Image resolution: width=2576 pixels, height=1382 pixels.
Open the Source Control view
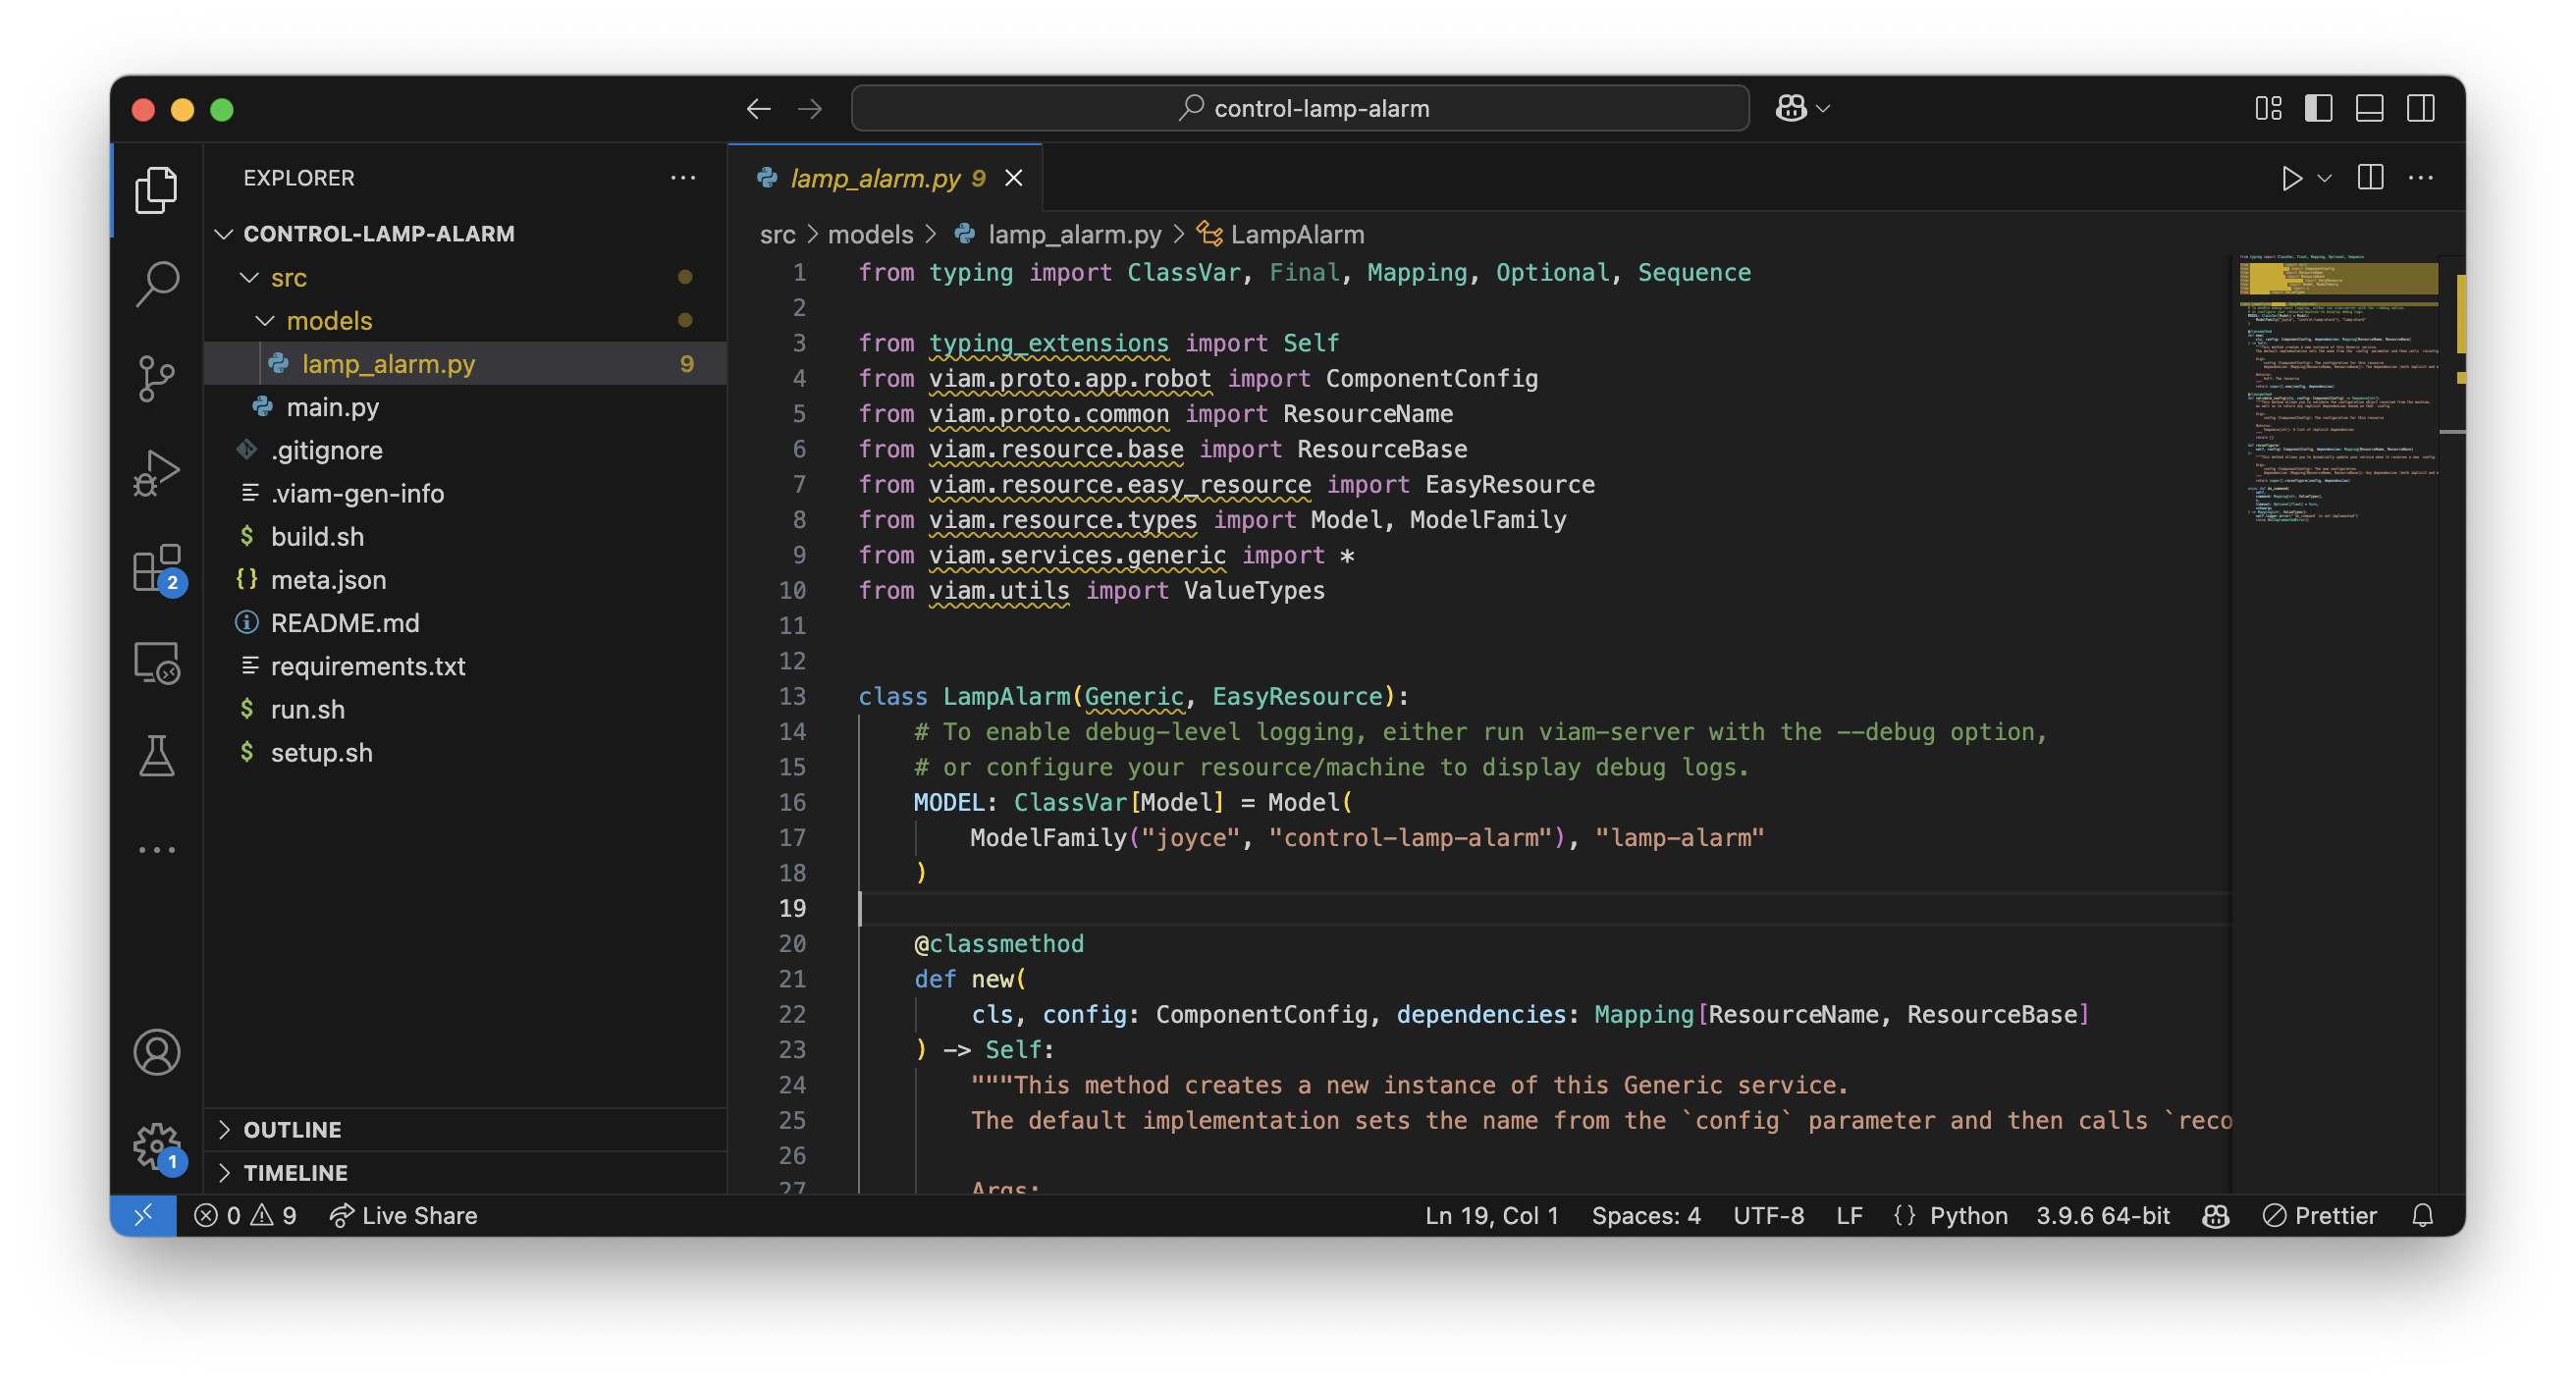pyautogui.click(x=156, y=379)
